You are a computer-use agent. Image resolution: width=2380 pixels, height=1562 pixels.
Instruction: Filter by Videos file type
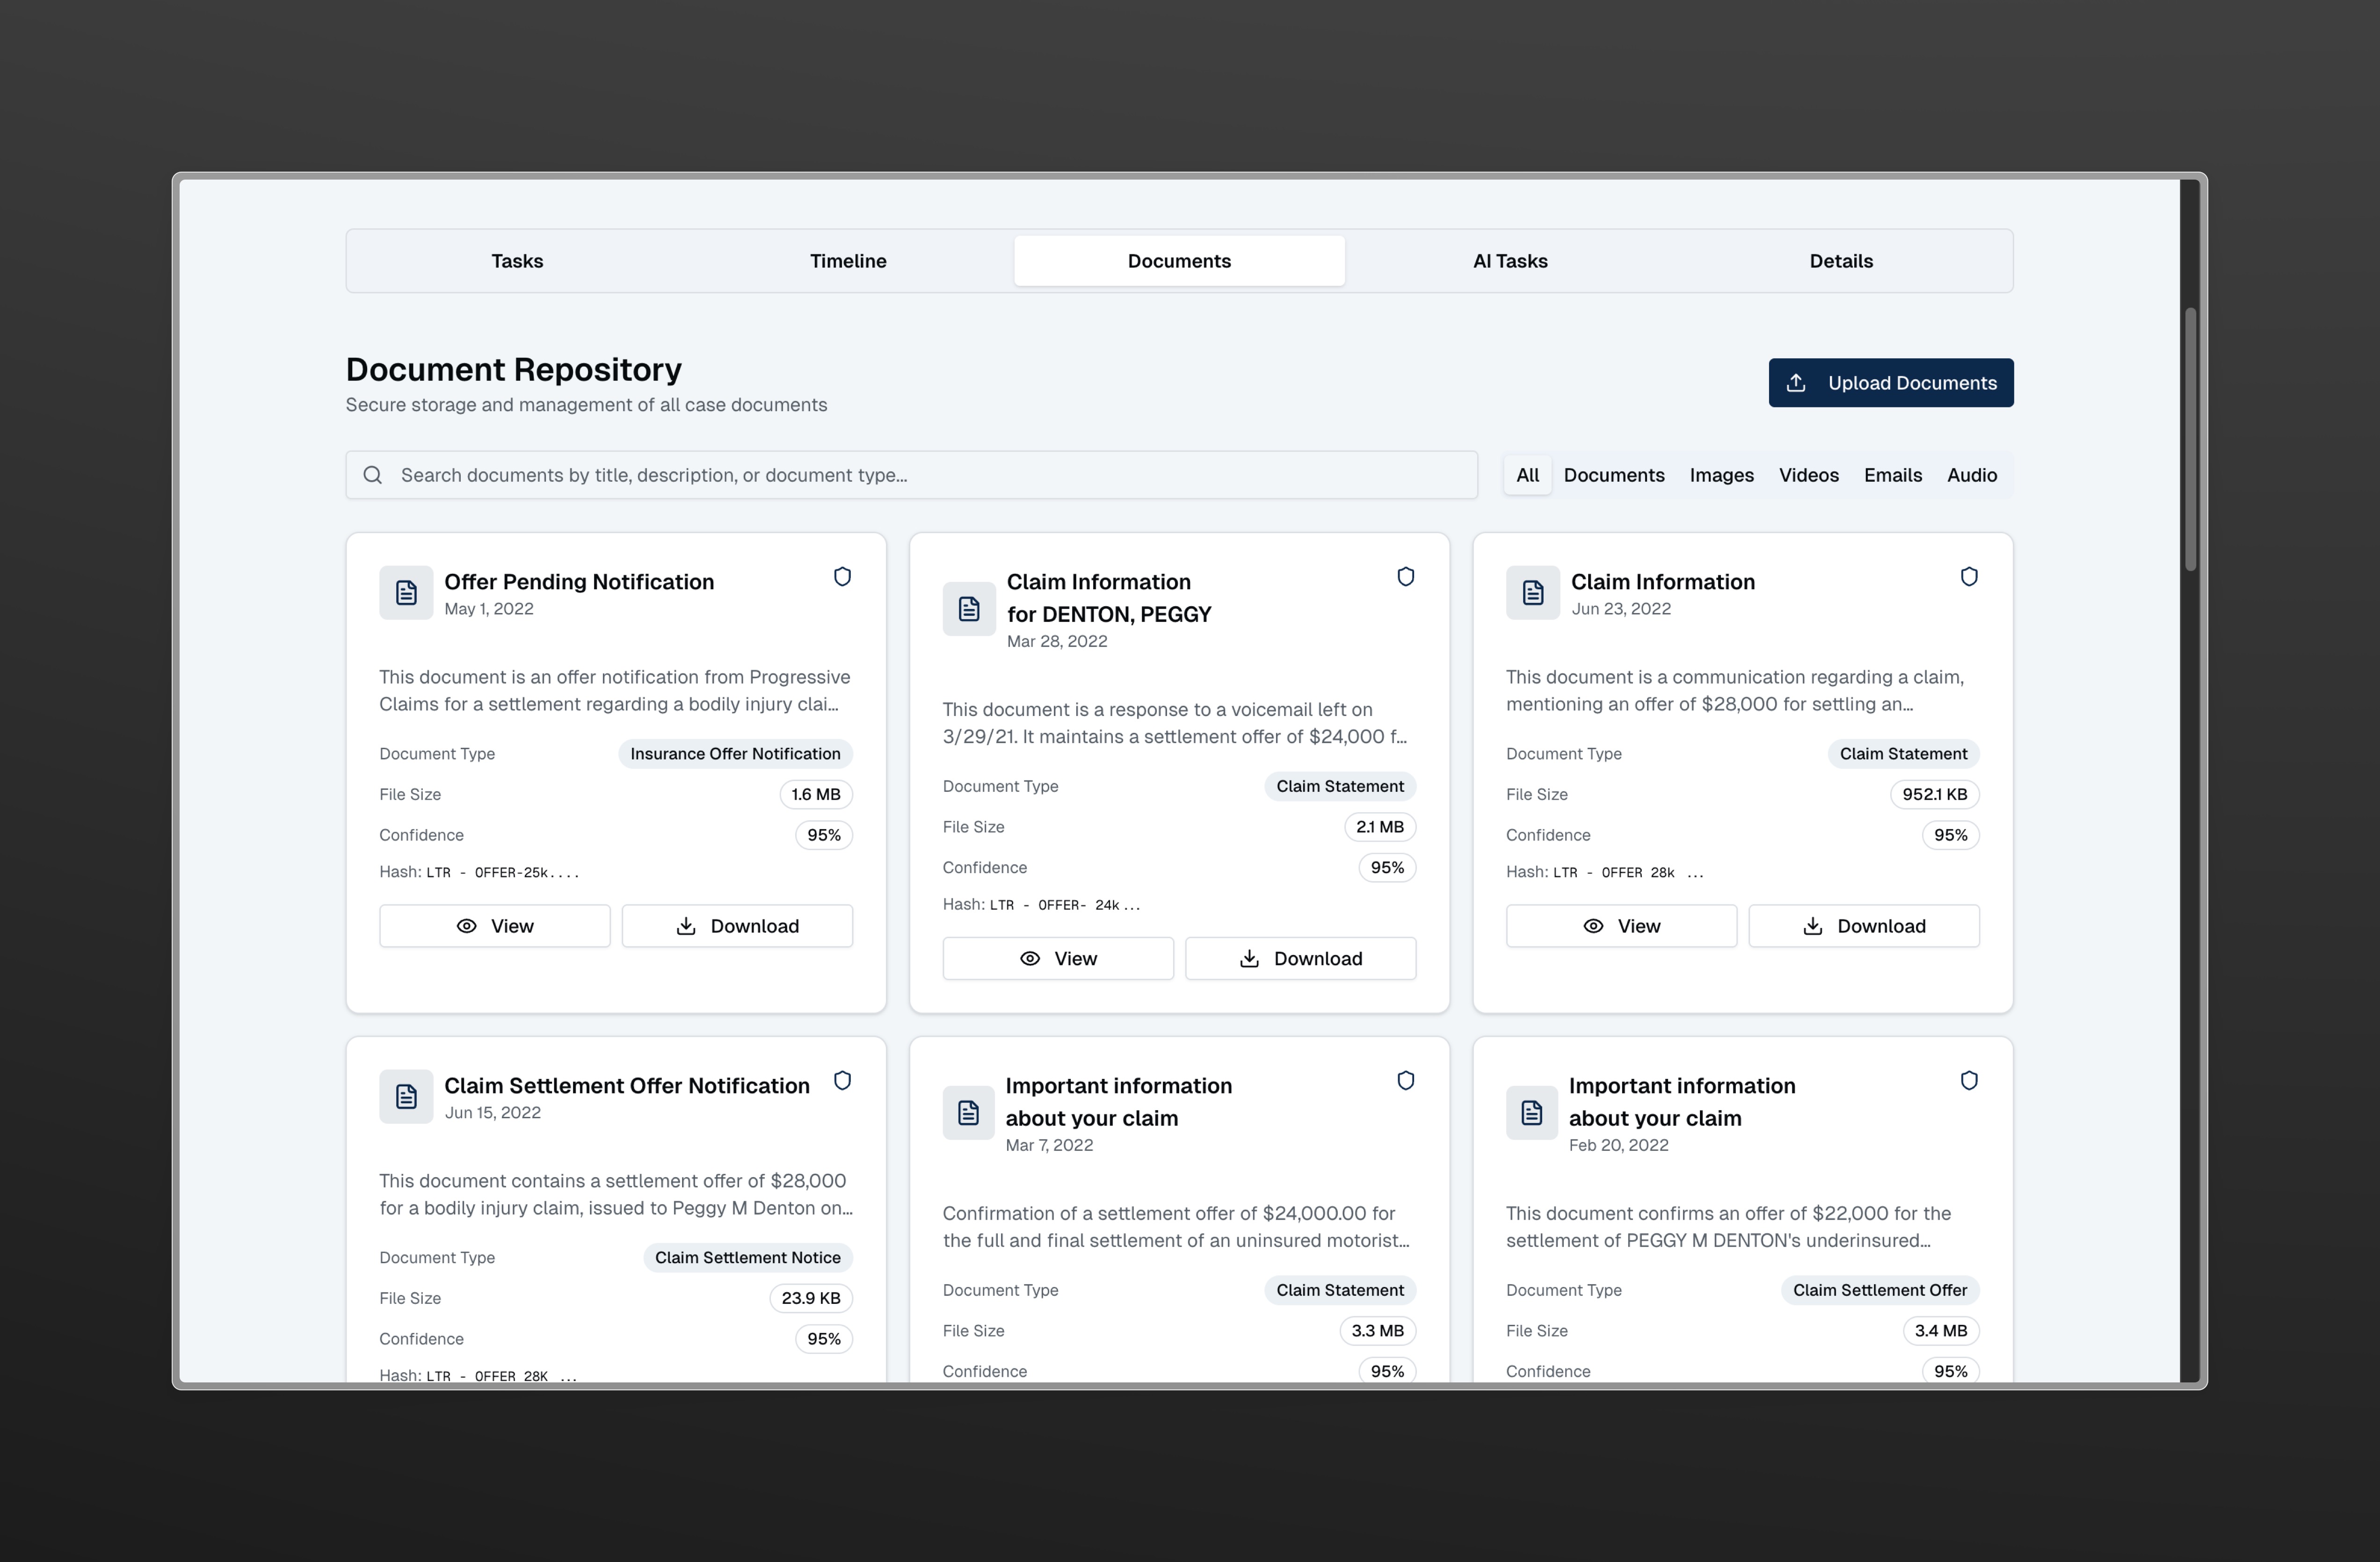coord(1808,475)
